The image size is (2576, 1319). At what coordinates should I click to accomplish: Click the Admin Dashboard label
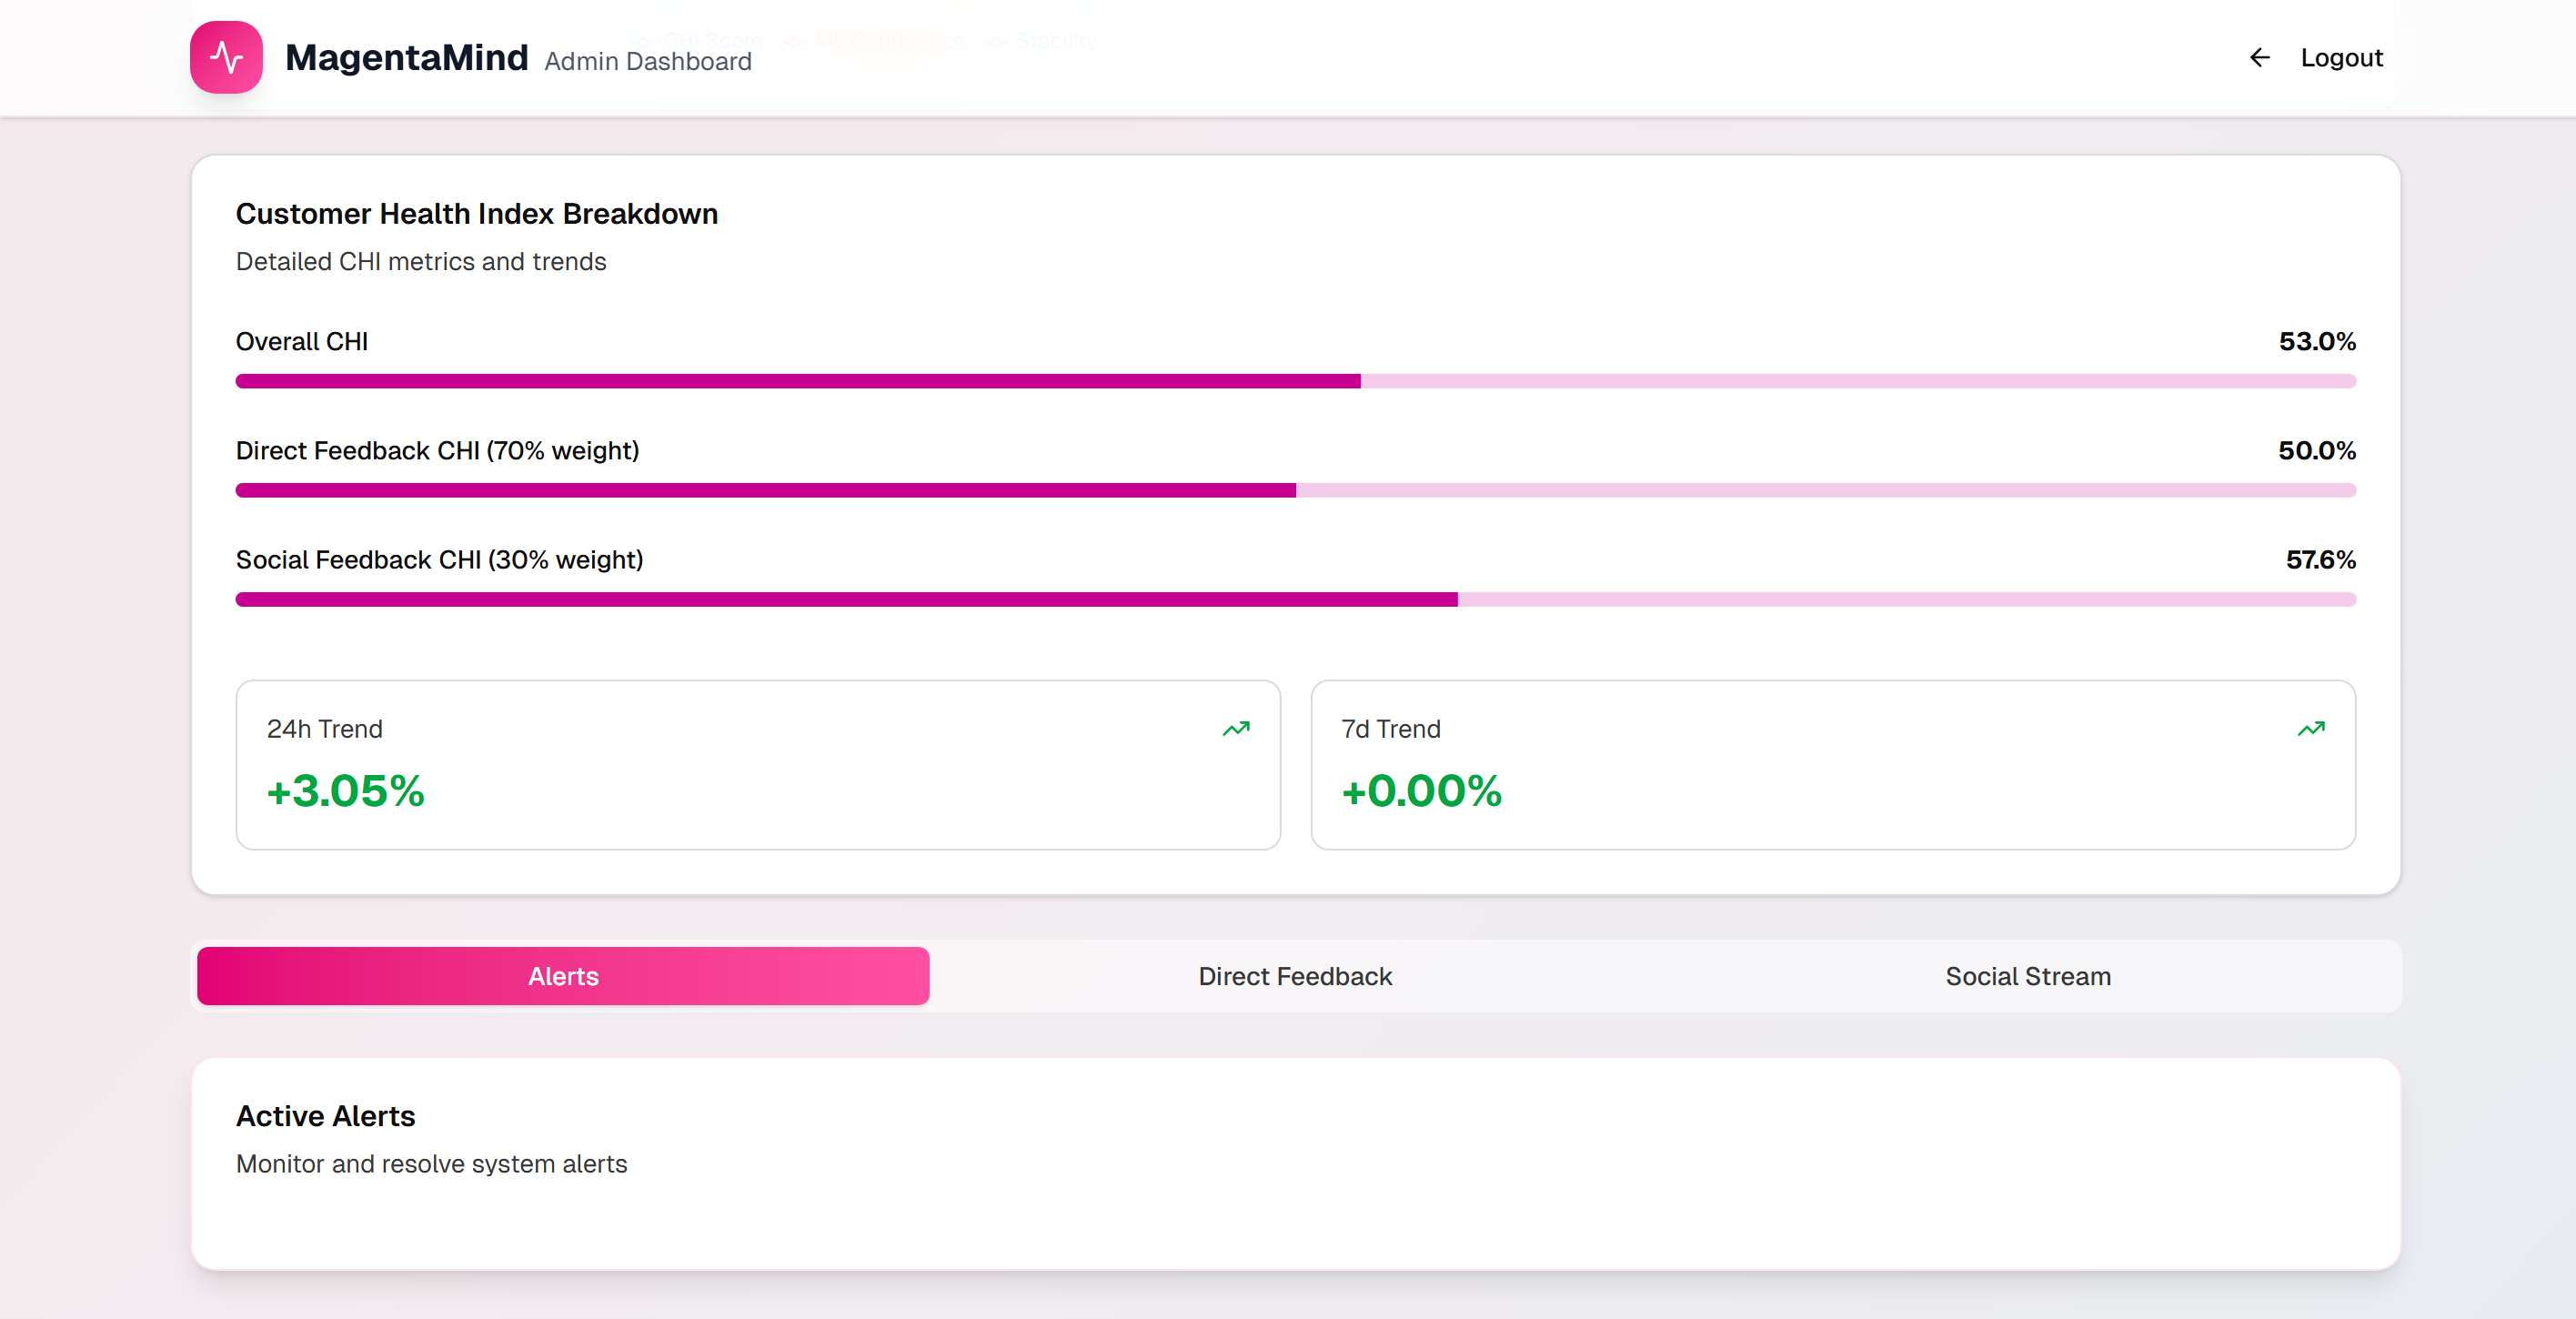[x=647, y=62]
